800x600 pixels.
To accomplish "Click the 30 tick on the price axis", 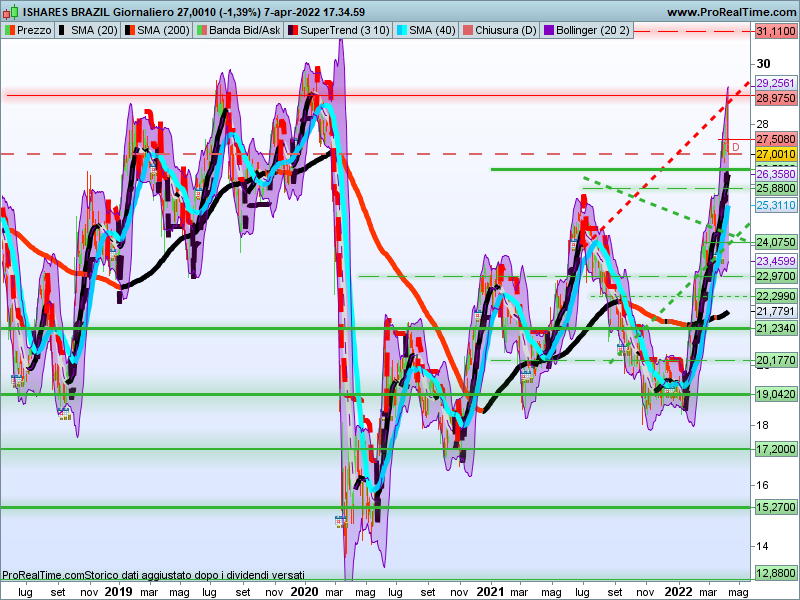I will coord(763,64).
